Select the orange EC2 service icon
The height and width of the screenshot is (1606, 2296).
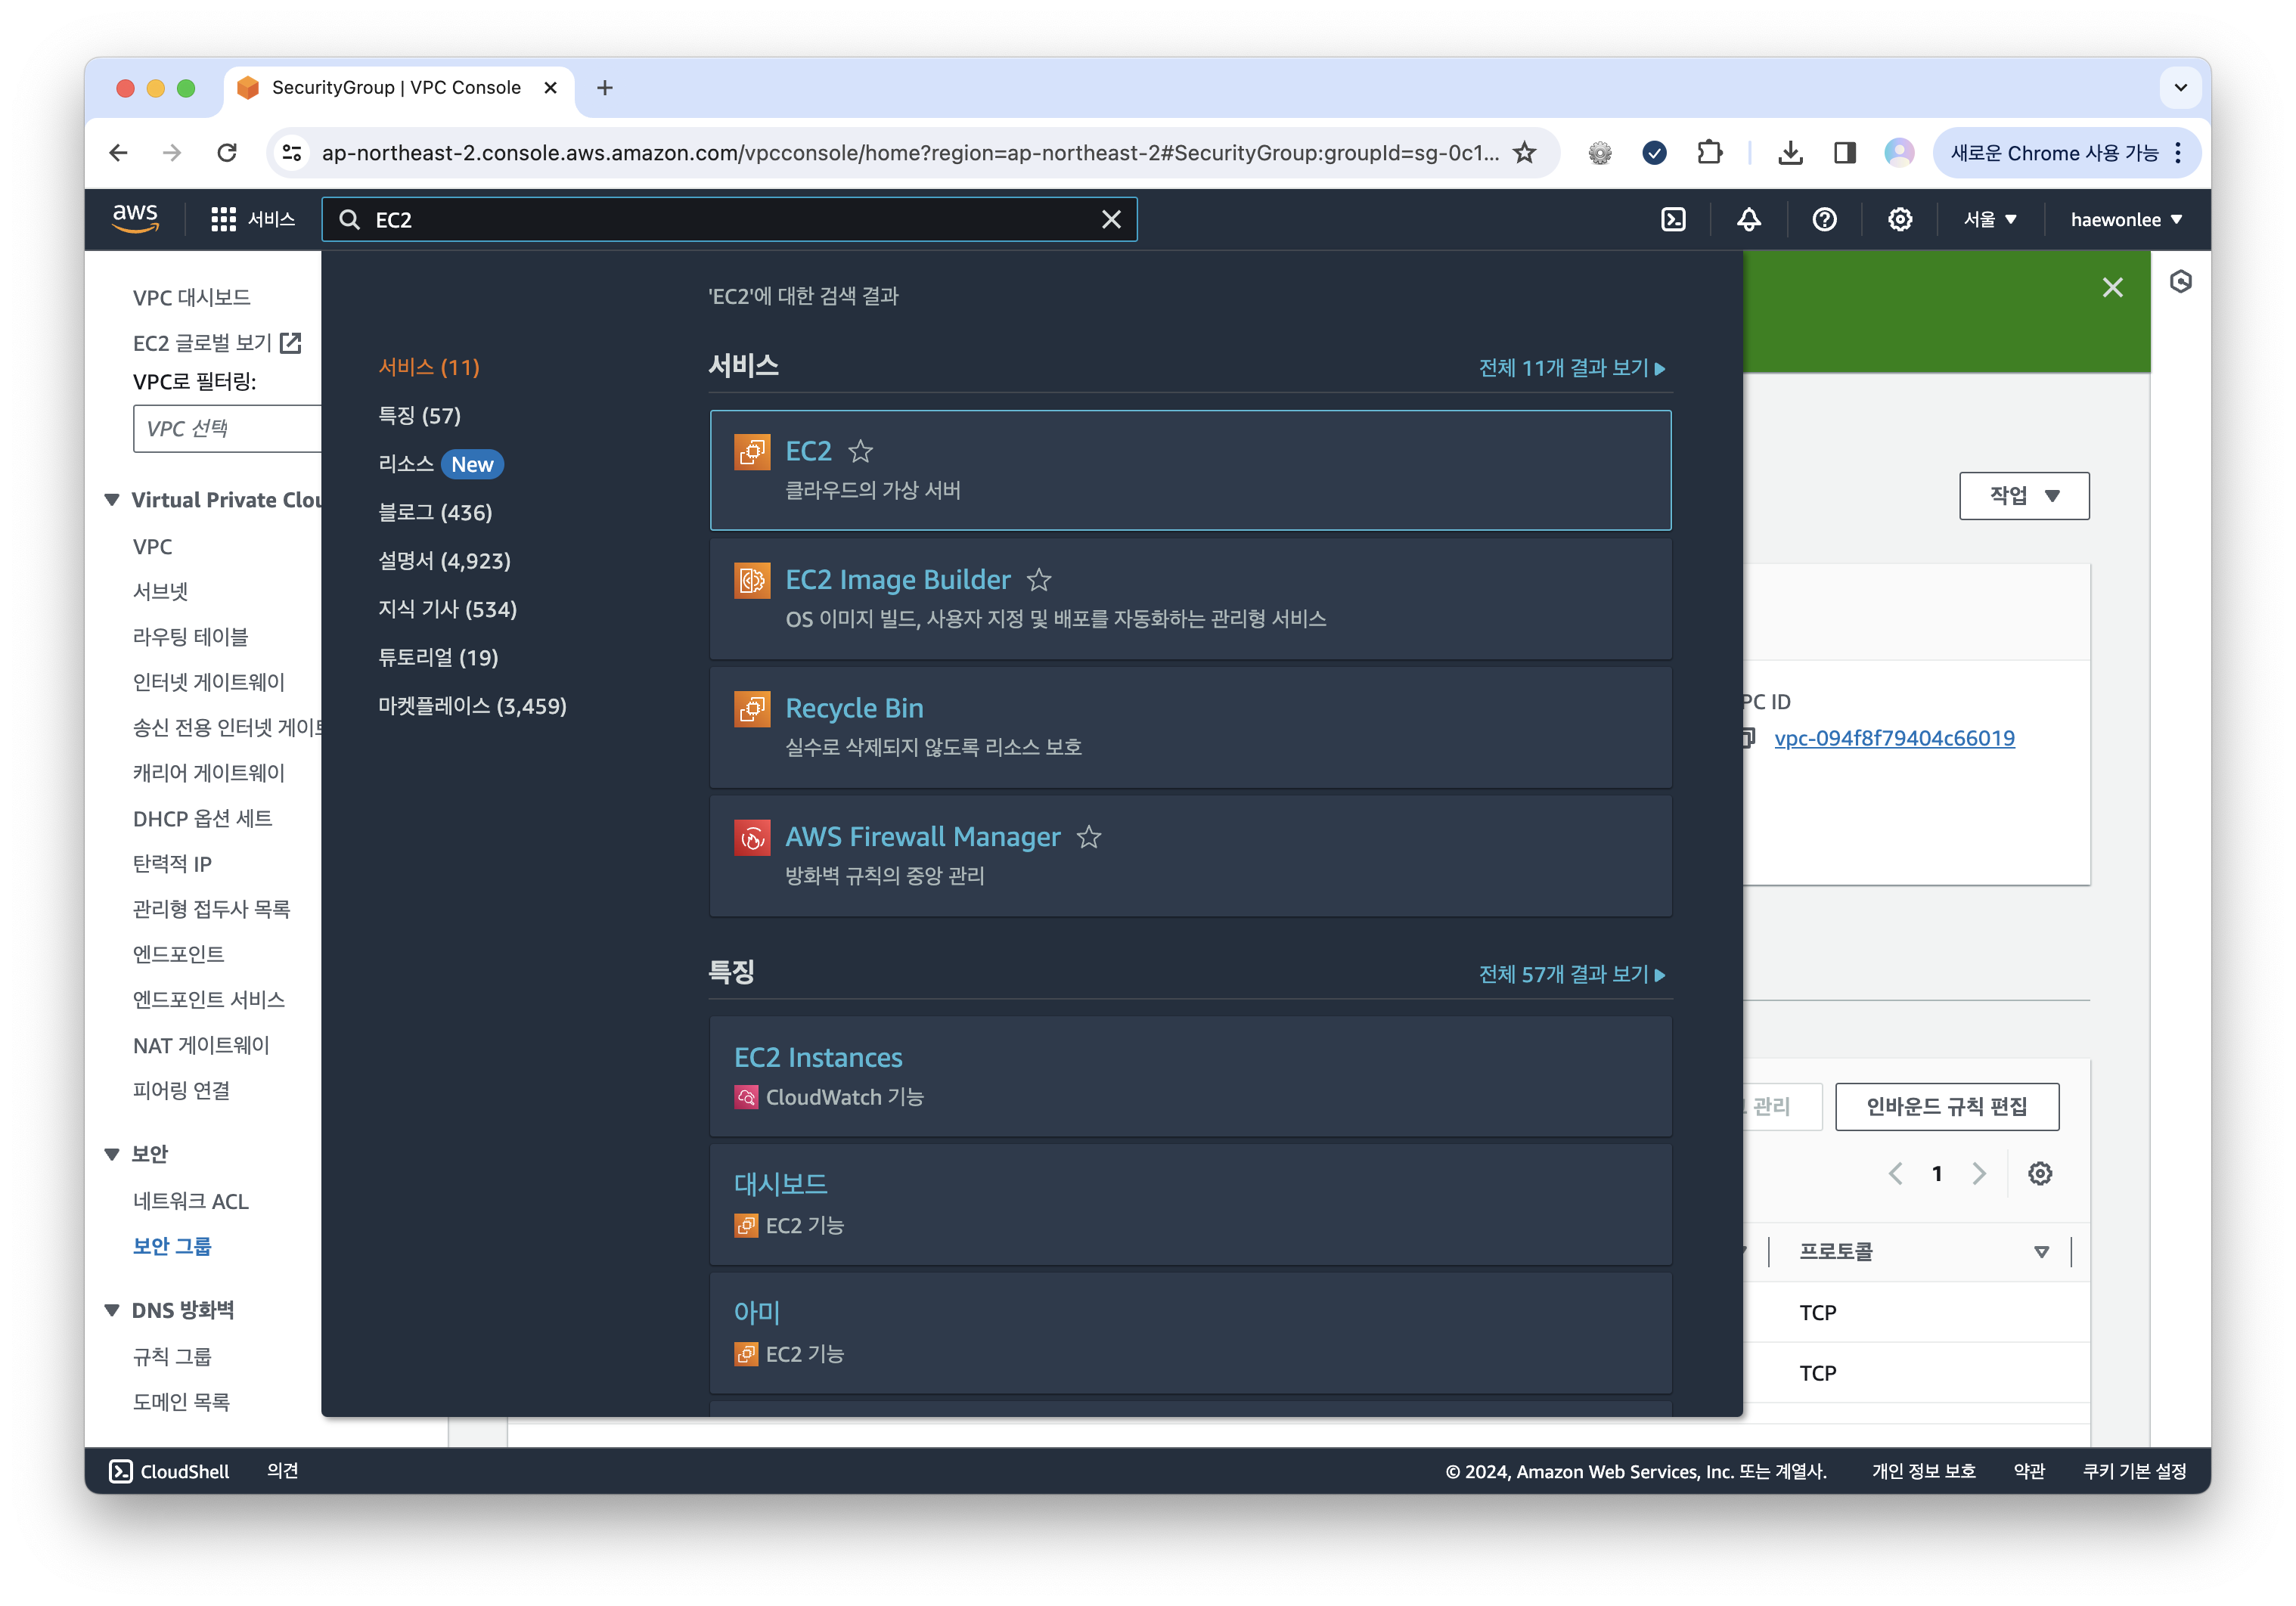click(x=752, y=452)
